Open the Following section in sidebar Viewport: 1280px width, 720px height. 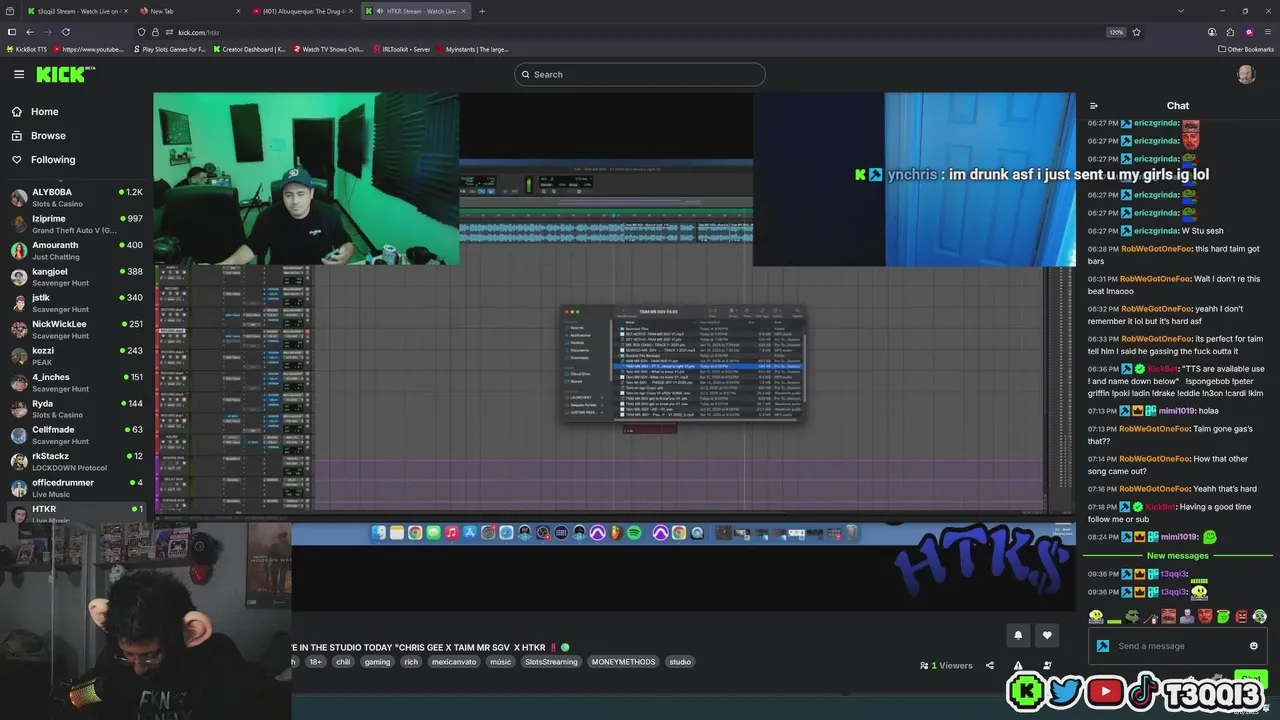pos(53,160)
